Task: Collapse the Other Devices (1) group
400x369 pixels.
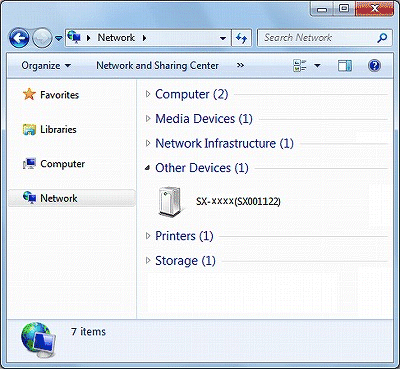Action: 148,168
